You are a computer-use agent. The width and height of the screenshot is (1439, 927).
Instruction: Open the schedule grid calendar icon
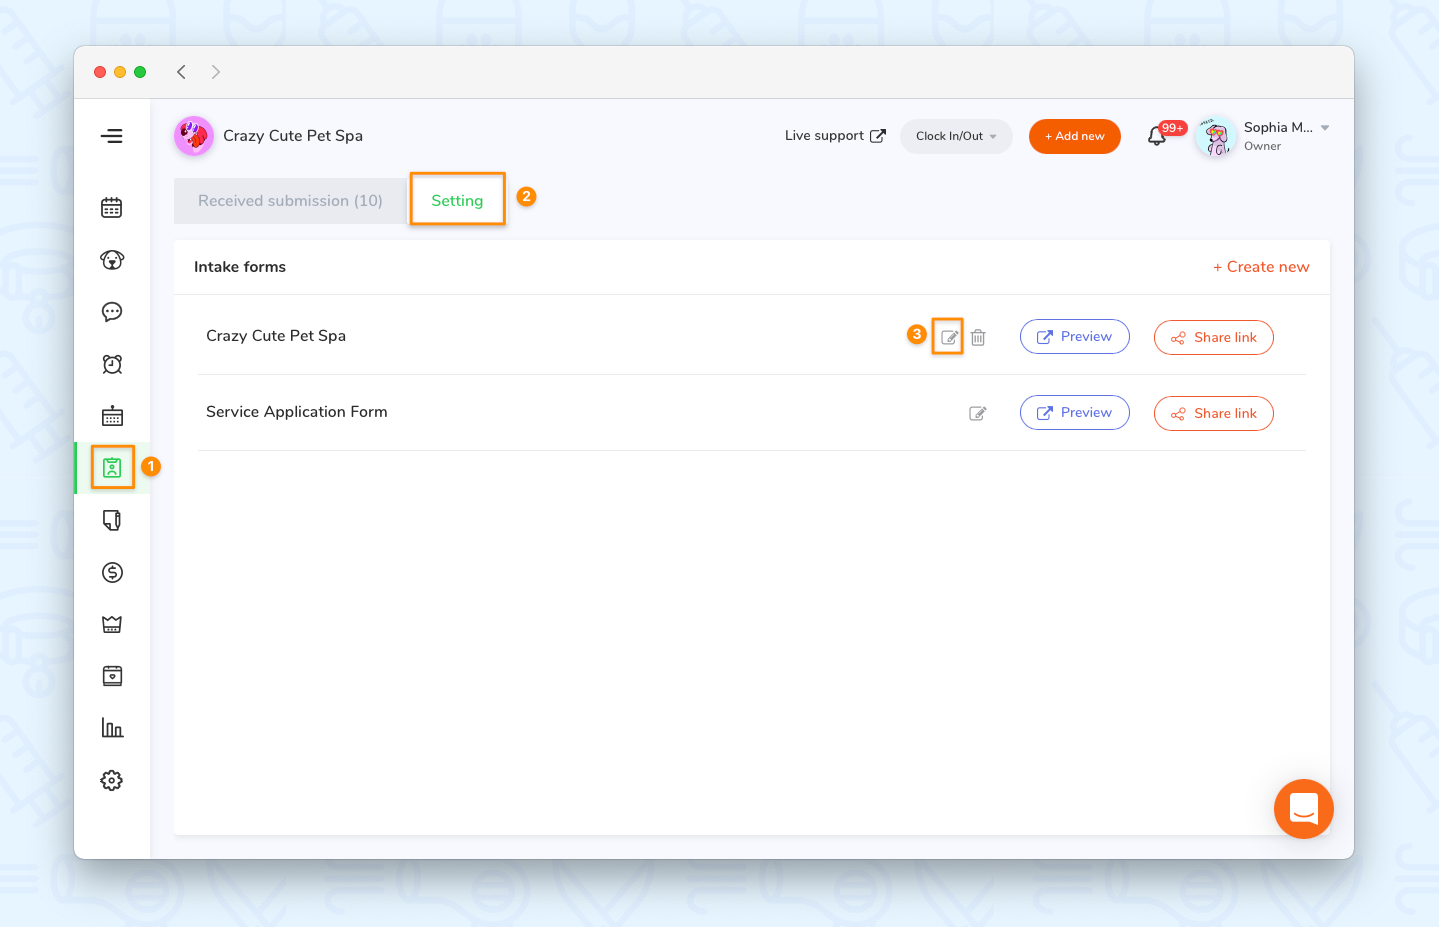112,416
